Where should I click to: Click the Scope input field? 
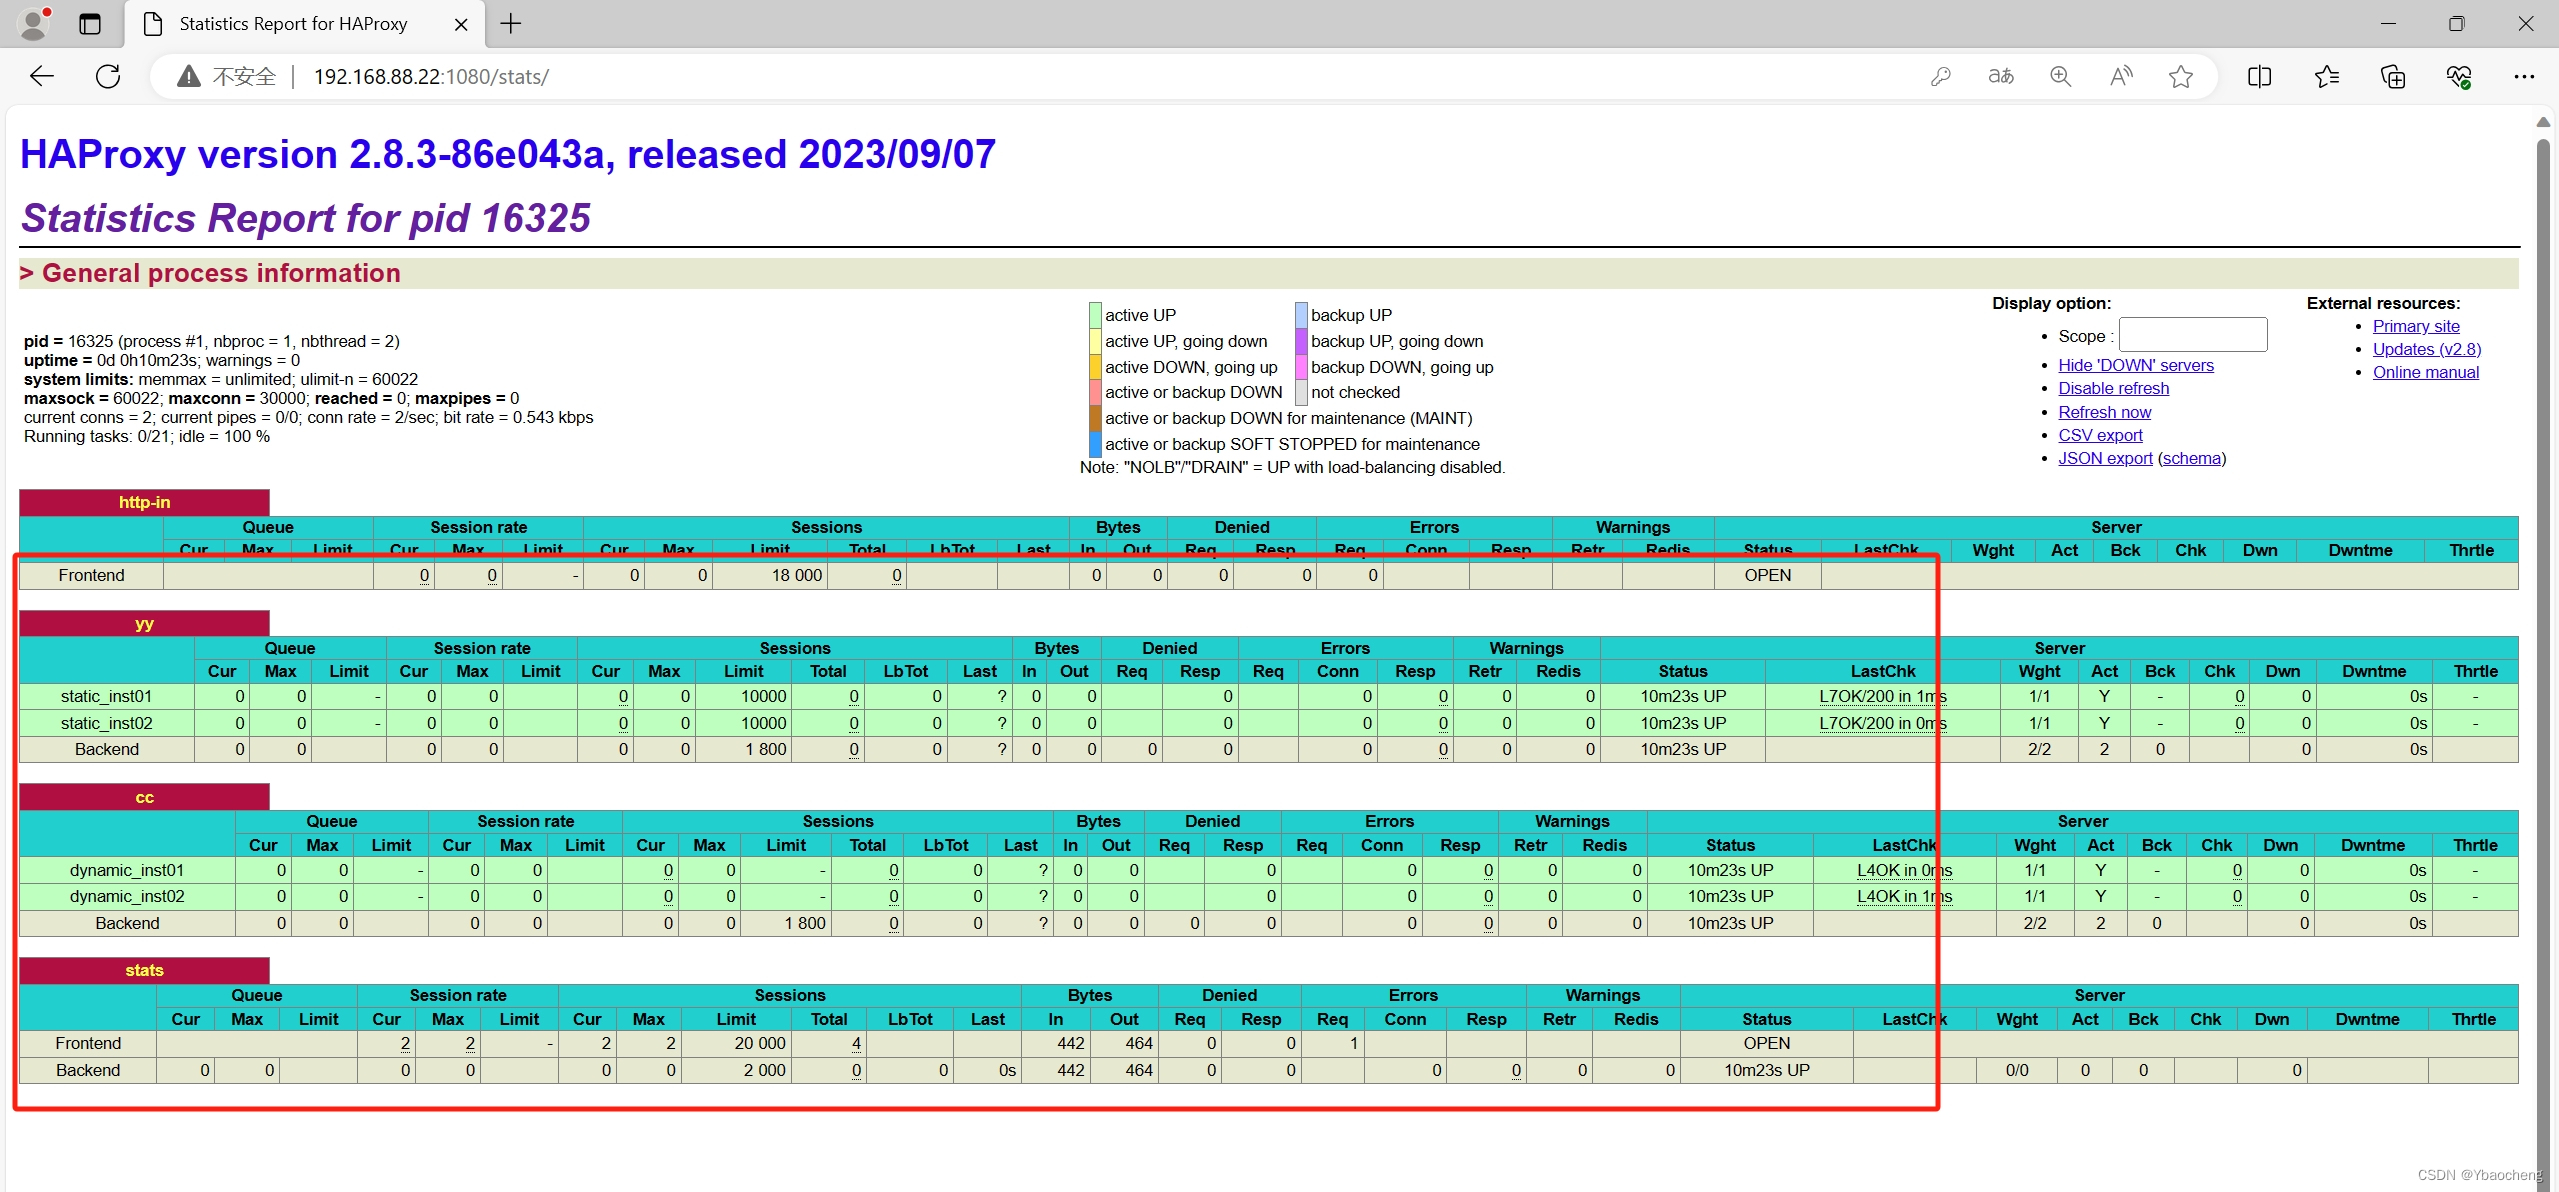tap(2193, 335)
